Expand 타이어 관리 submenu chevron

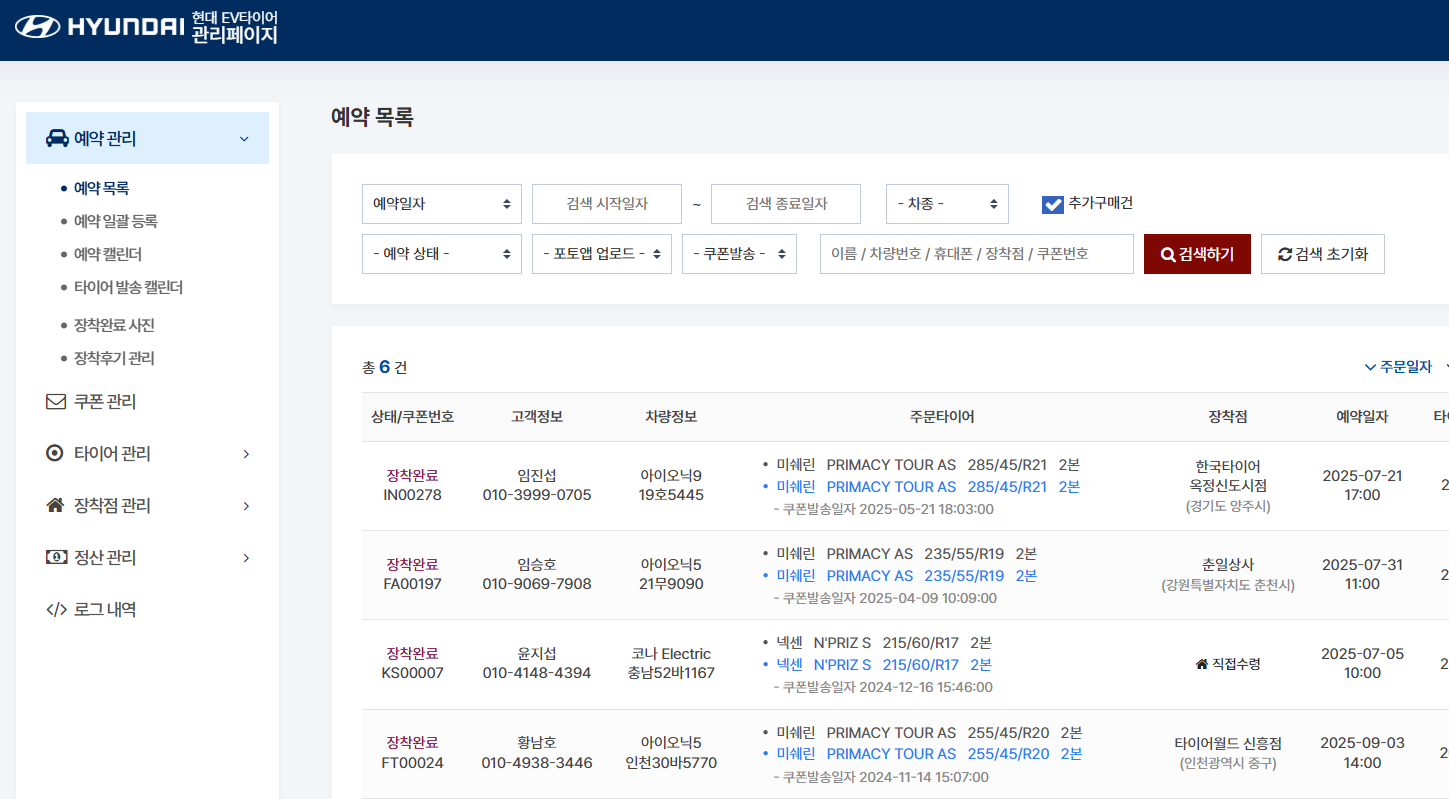(x=246, y=454)
